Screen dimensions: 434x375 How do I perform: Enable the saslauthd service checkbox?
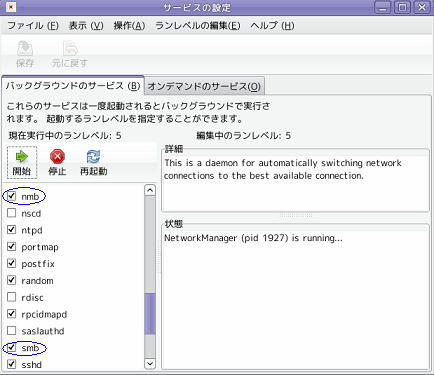[12, 330]
